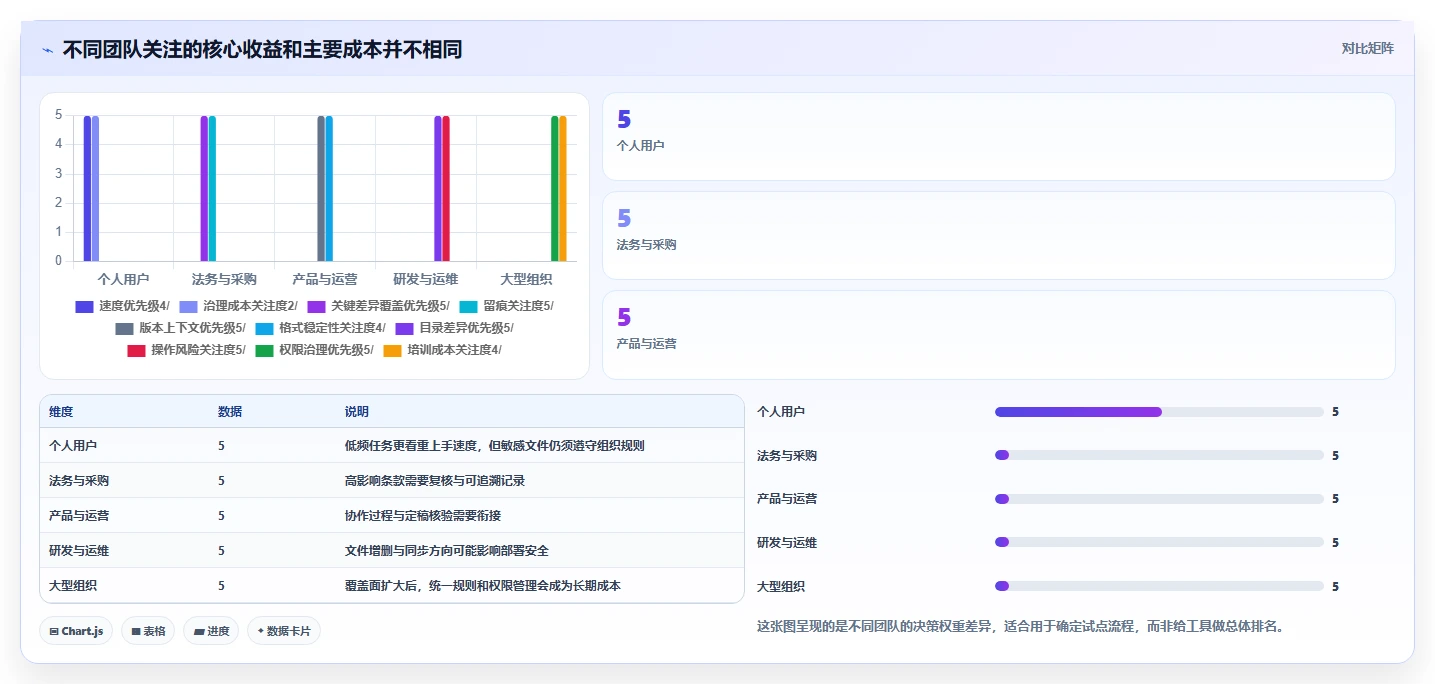
Task: Click the 维度 table column header
Action: click(x=61, y=412)
